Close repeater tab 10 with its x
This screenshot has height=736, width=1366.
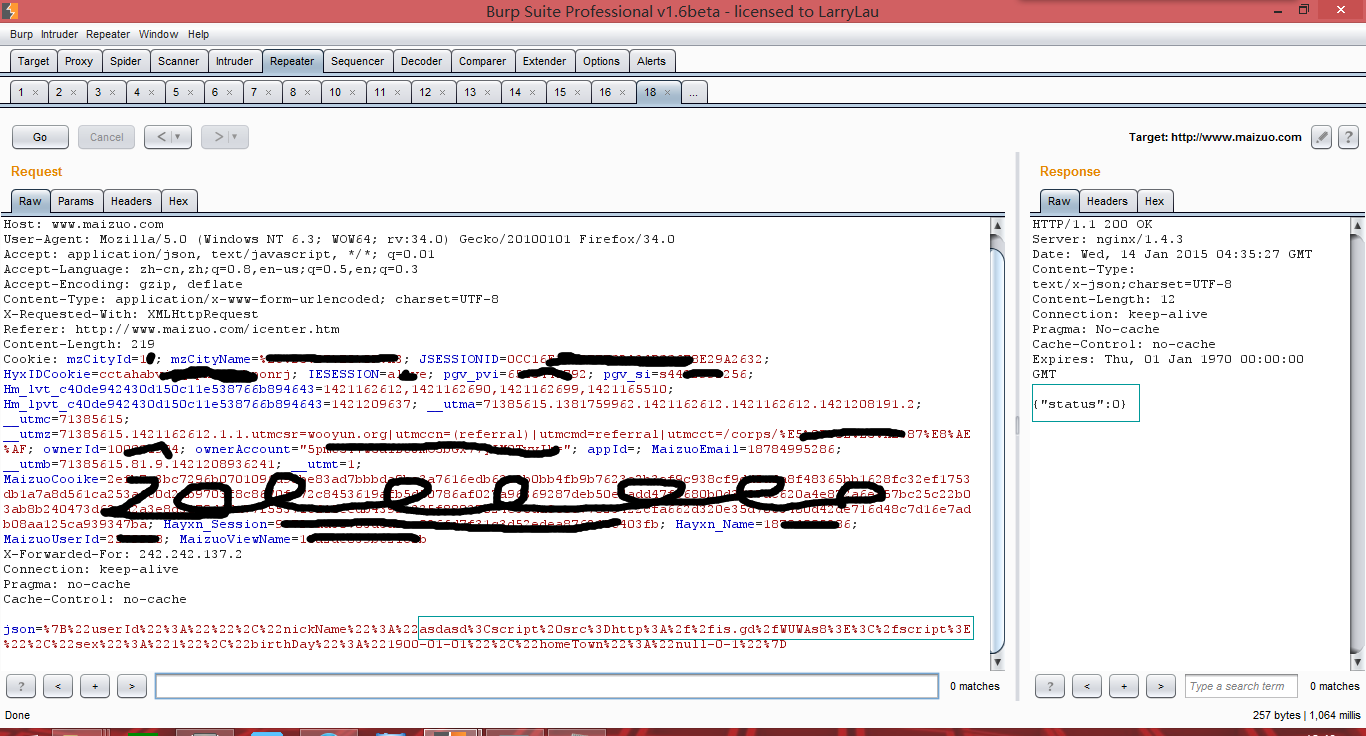click(352, 92)
